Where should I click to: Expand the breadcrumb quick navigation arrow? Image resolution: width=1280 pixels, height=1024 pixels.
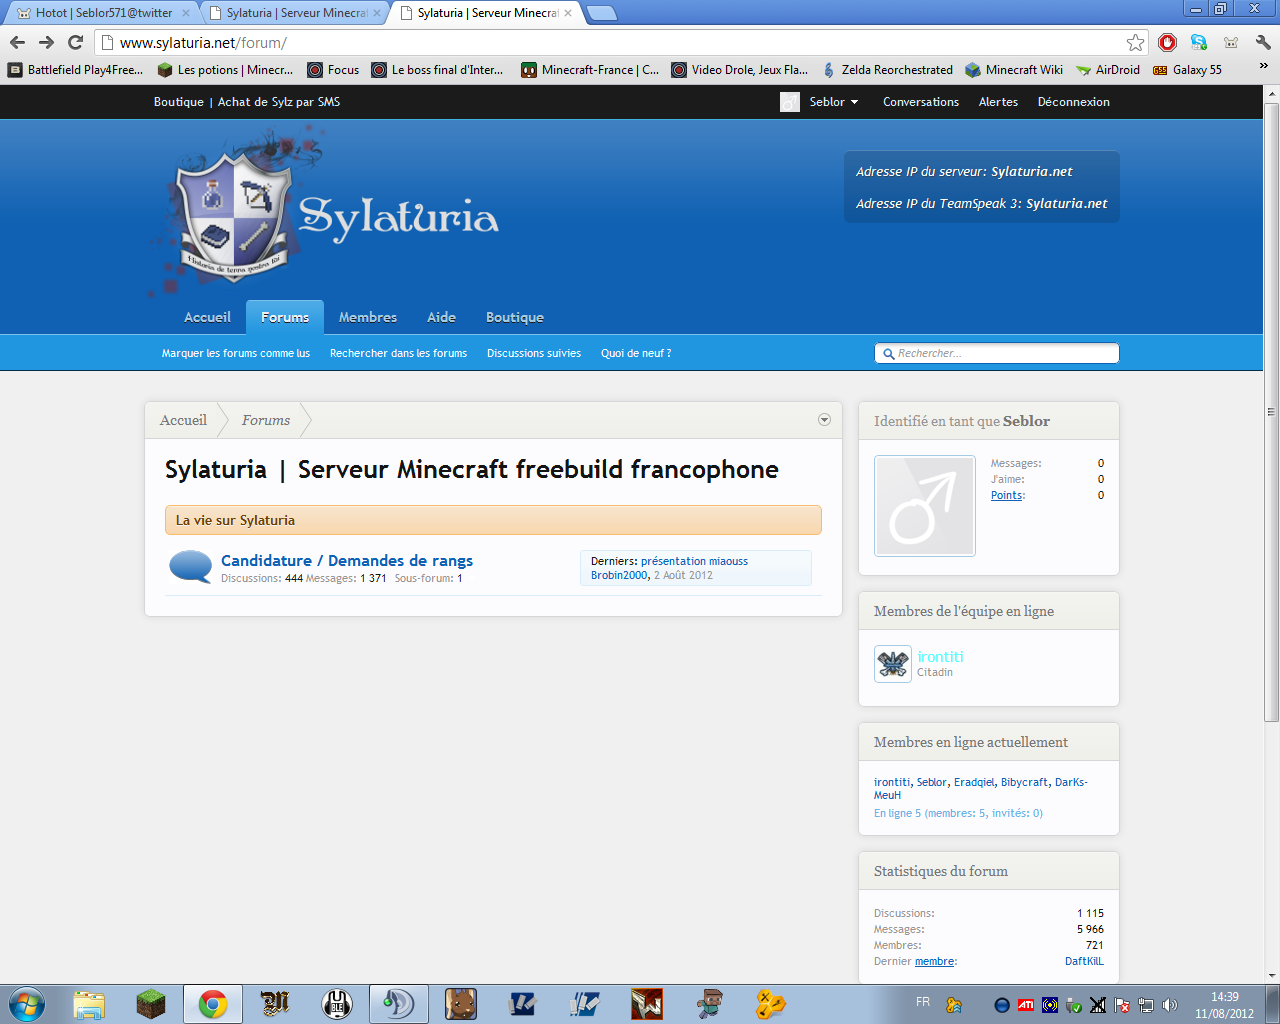[824, 420]
